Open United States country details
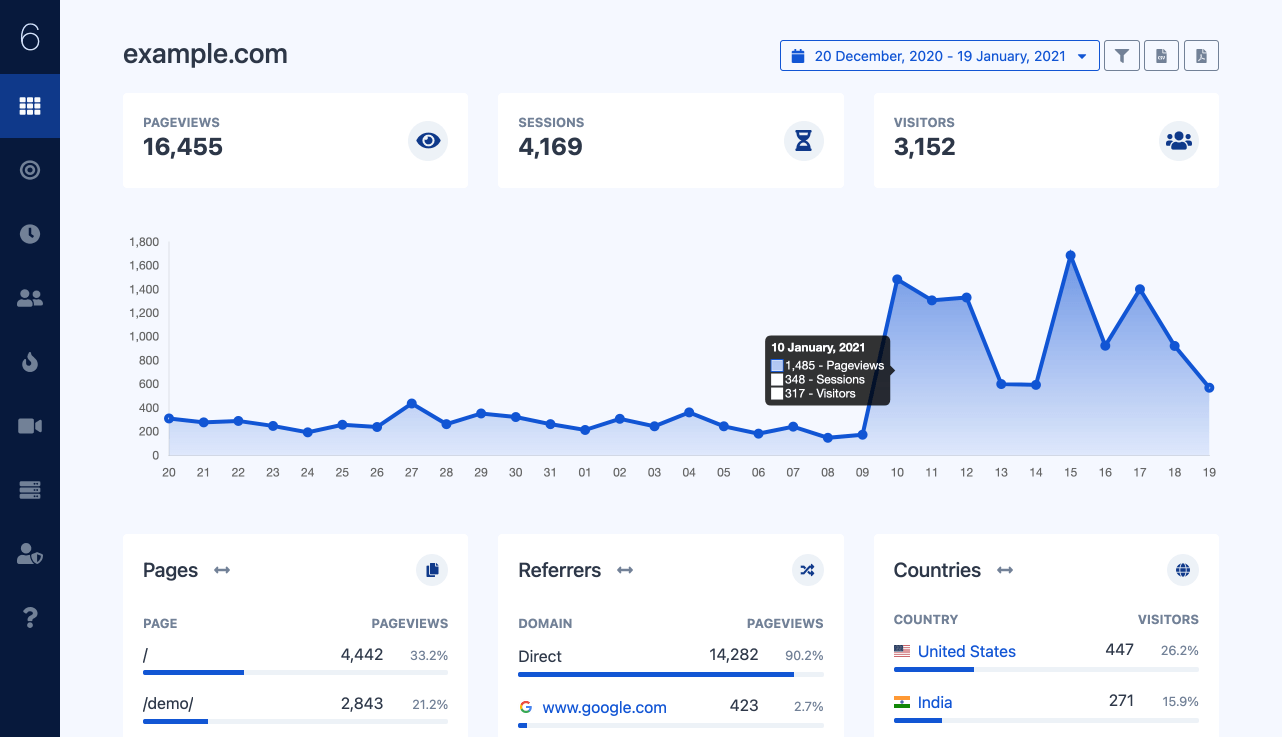 [x=967, y=651]
